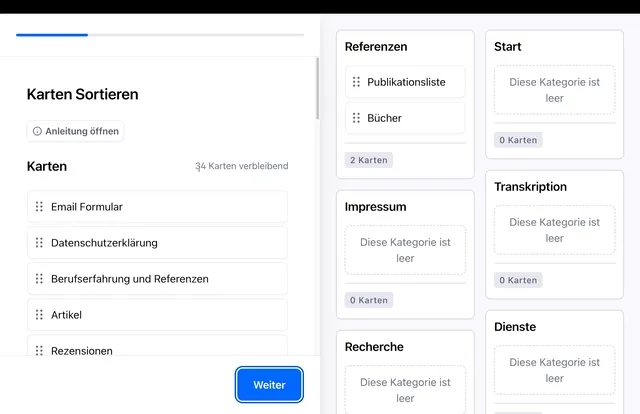This screenshot has width=640, height=414.
Task: Click empty drop zone in Start category
Action: pyautogui.click(x=554, y=90)
